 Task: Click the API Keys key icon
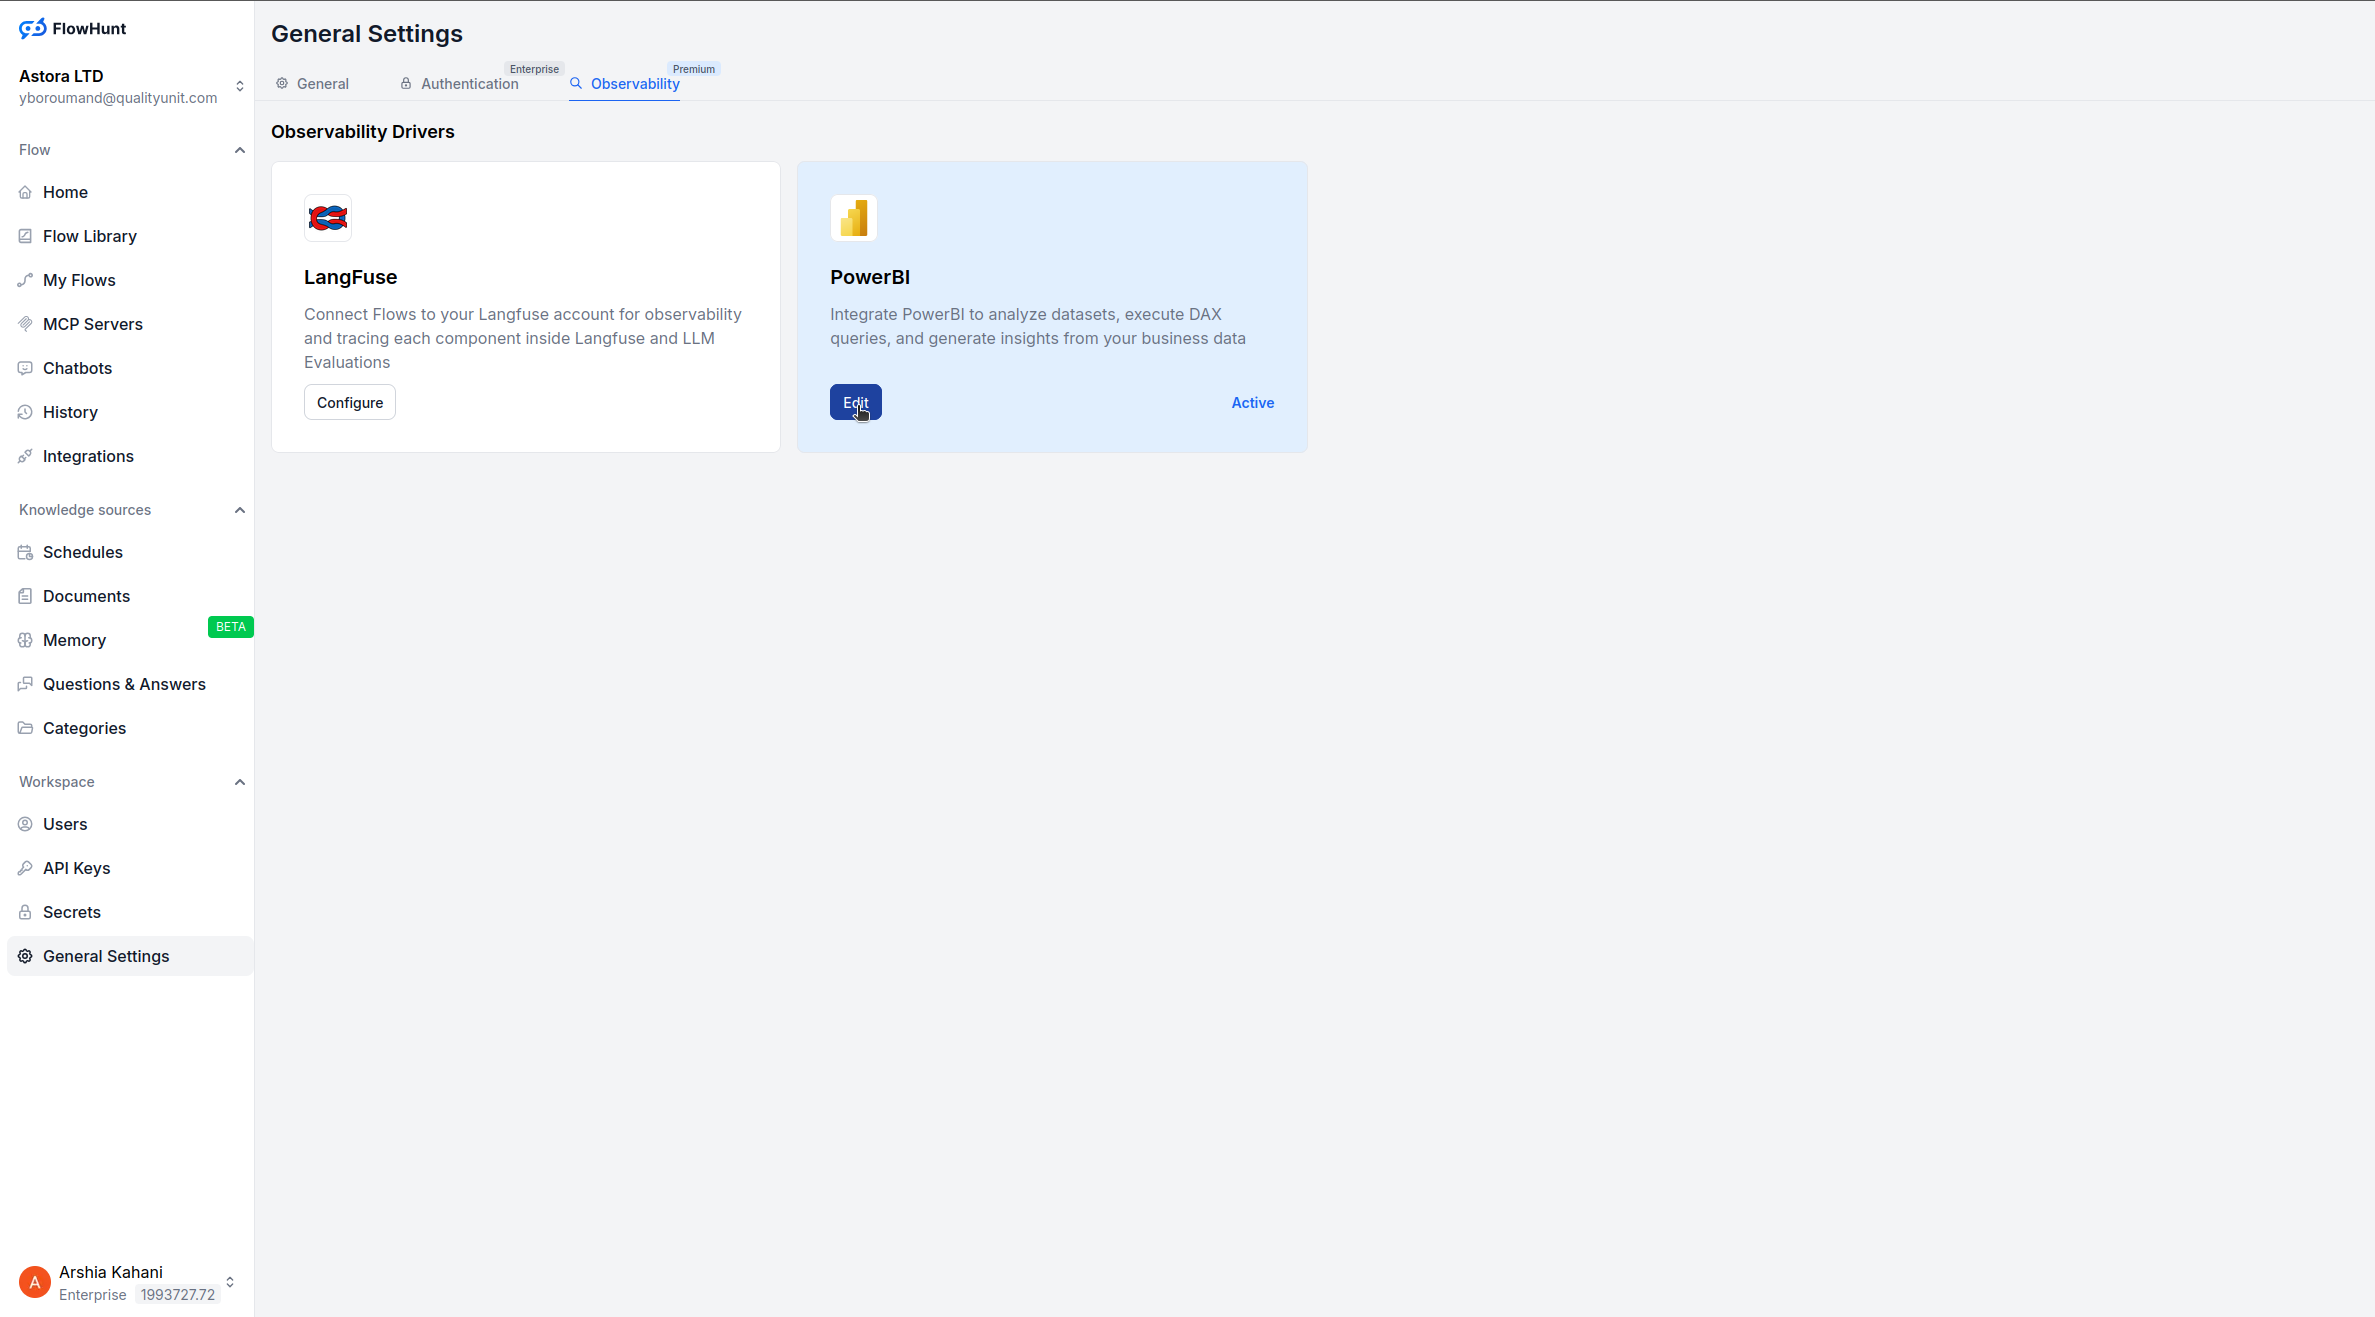(25, 868)
